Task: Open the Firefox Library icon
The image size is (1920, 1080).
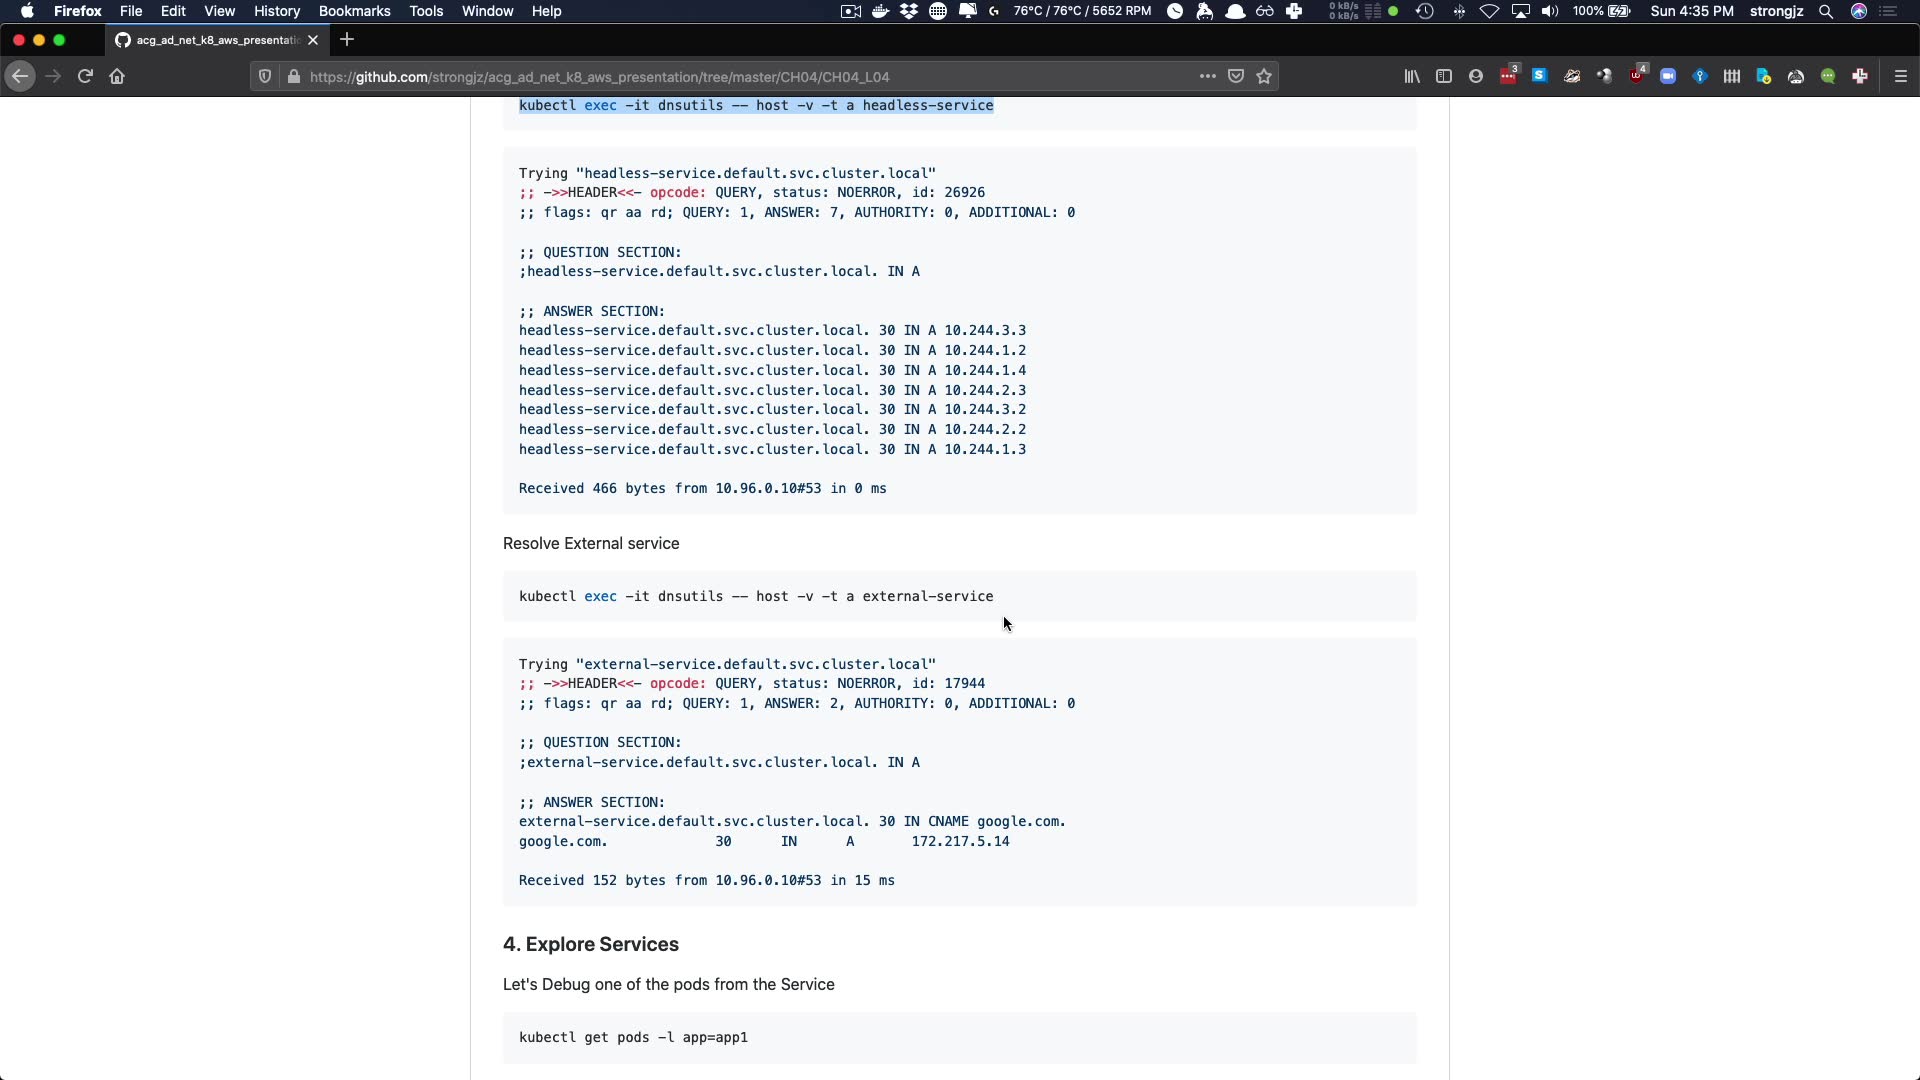Action: tap(1412, 76)
